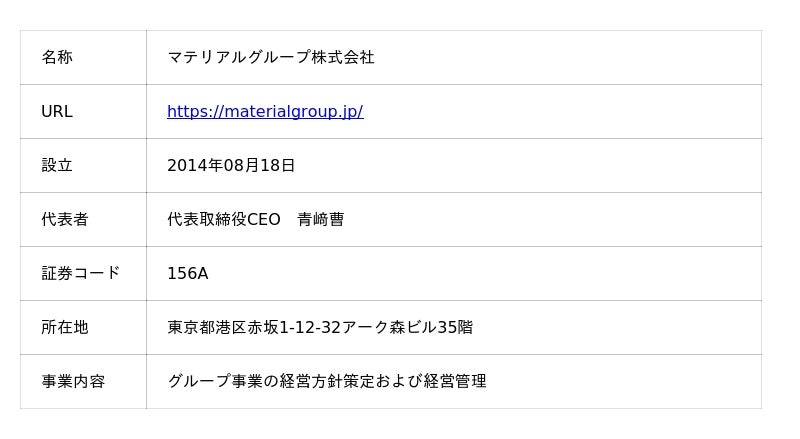Viewport: 800px width, 439px height.
Task: Click the 株式会社 suffix in company name
Action: (x=343, y=58)
